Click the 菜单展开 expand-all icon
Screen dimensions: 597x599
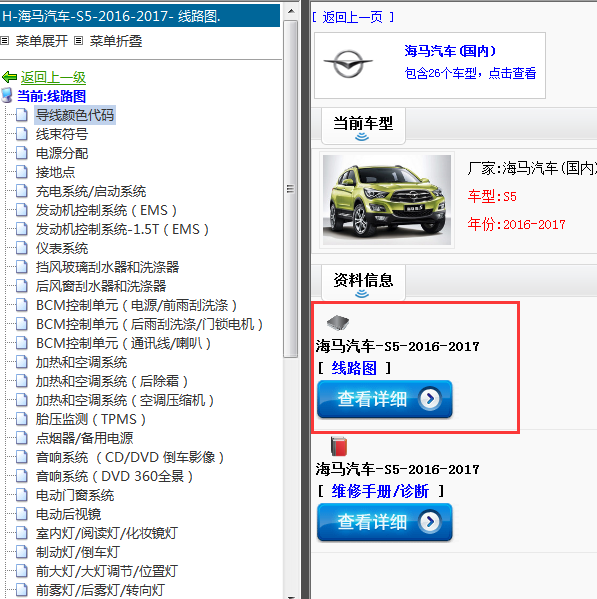coord(5,40)
